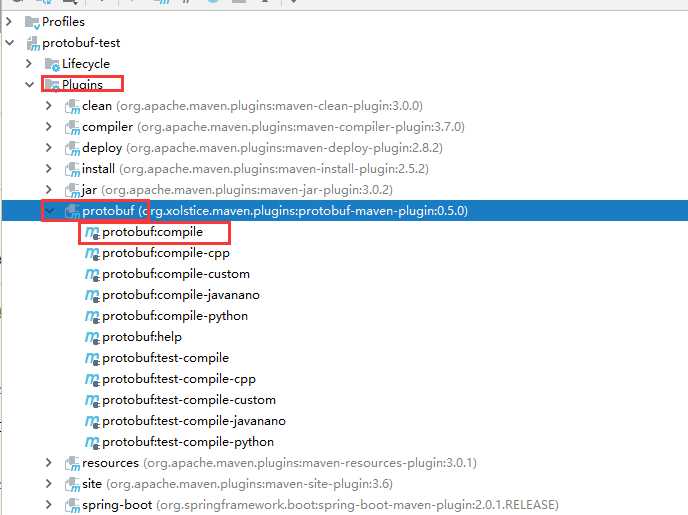The height and width of the screenshot is (515, 688).
Task: Click the clean plugin icon
Action: coord(72,106)
